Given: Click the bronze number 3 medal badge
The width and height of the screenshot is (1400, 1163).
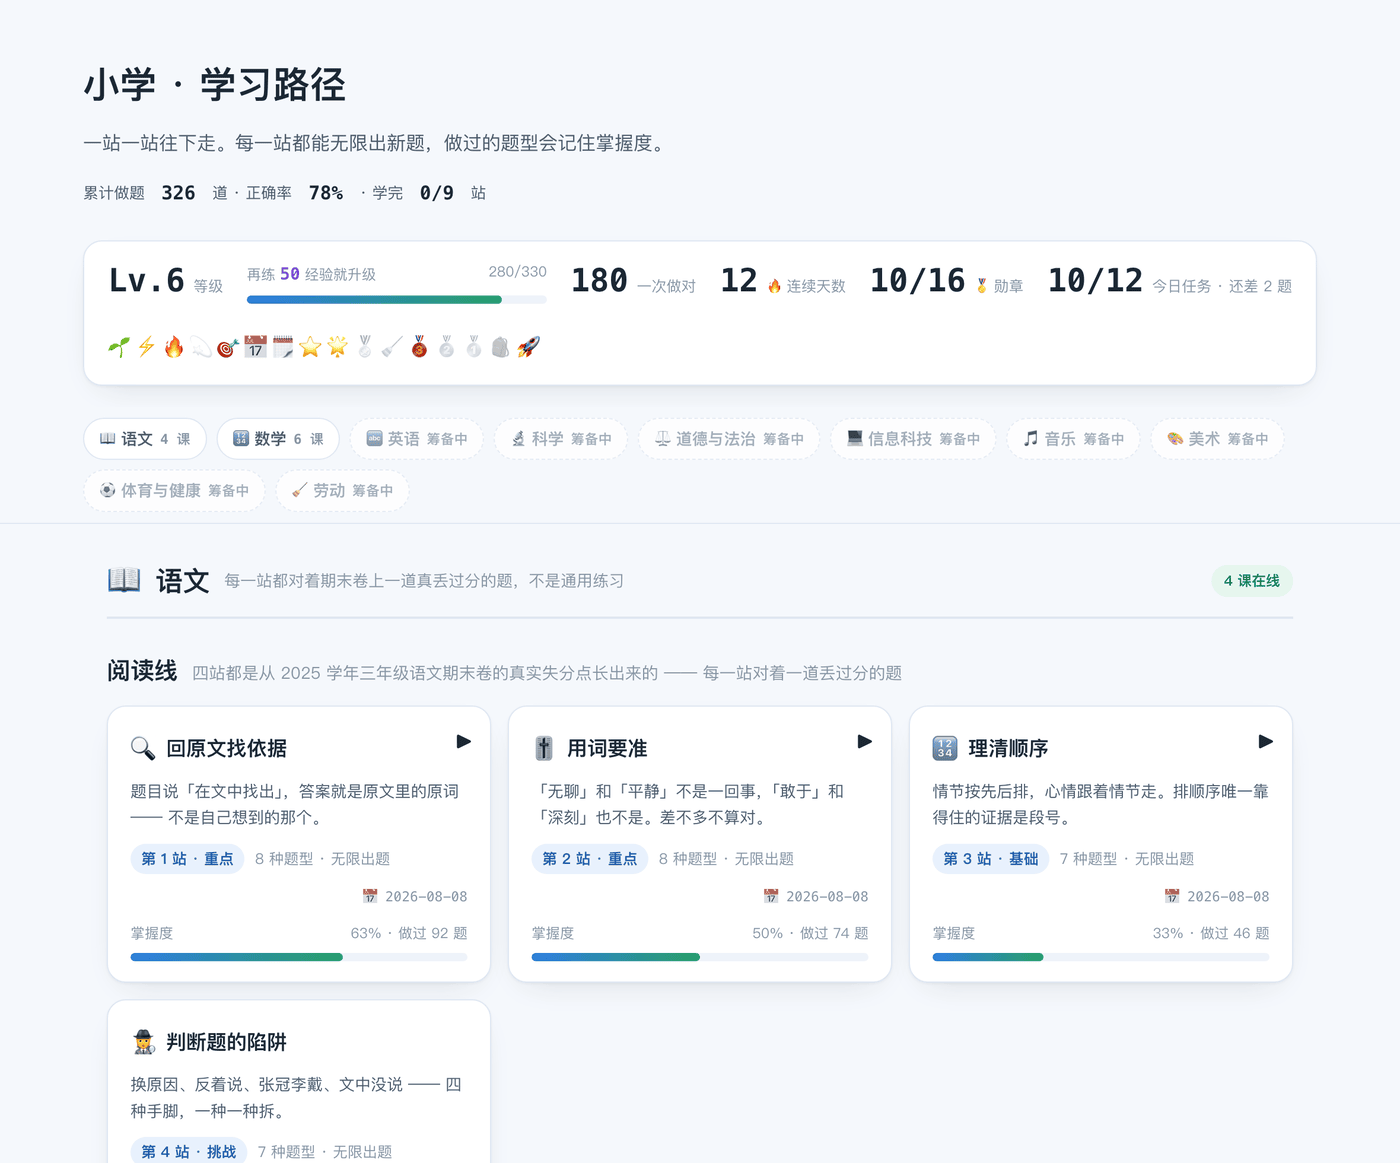Looking at the screenshot, I should pyautogui.click(x=419, y=347).
